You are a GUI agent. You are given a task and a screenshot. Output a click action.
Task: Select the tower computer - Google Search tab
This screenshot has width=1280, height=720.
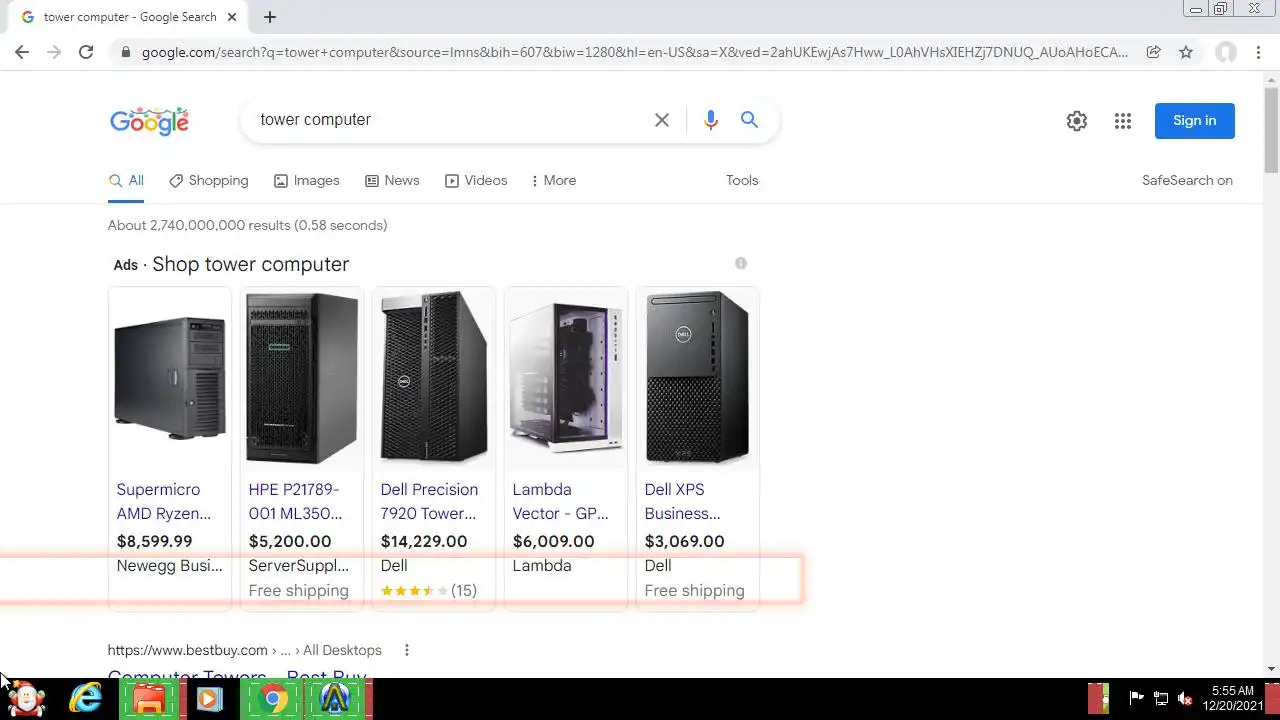[x=130, y=17]
